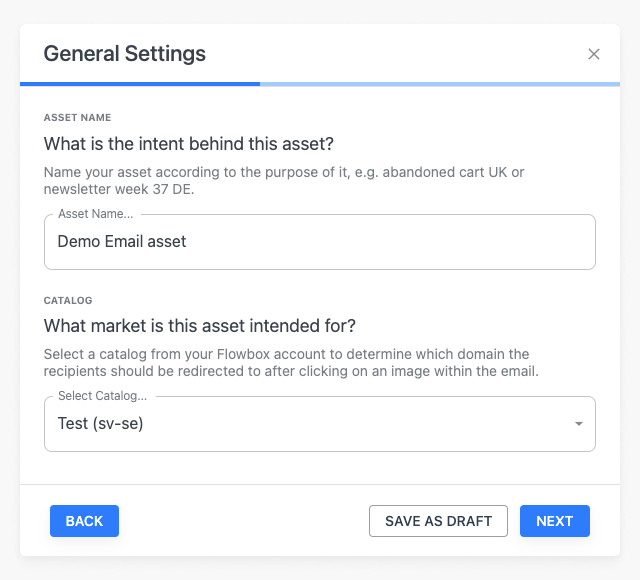The height and width of the screenshot is (580, 640).
Task: Click heading about intended market
Action: coord(200,325)
